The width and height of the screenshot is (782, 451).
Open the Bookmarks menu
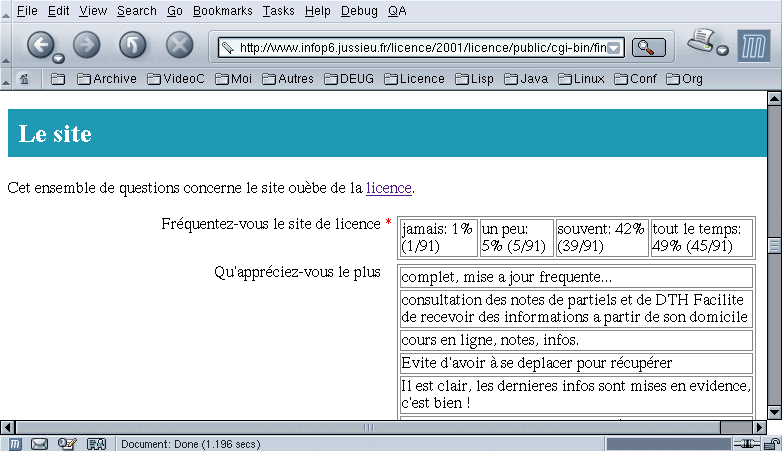click(x=222, y=10)
